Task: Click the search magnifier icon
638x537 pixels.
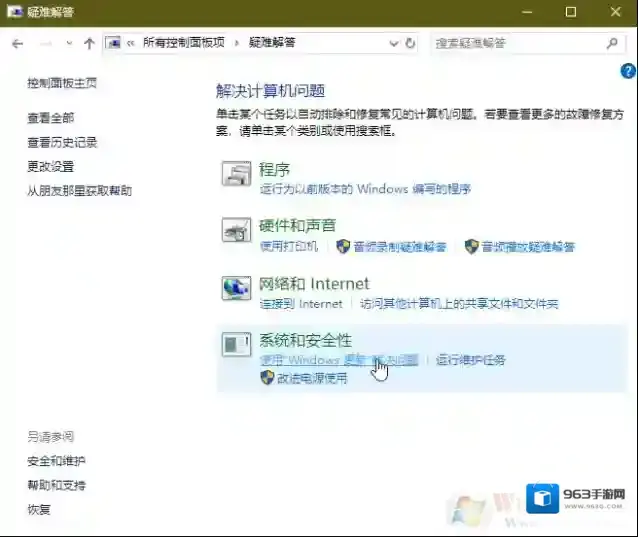Action: pos(612,43)
